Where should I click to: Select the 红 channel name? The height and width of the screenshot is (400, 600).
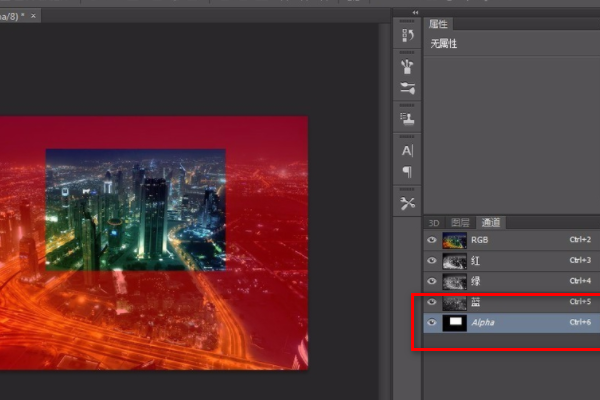click(476, 261)
